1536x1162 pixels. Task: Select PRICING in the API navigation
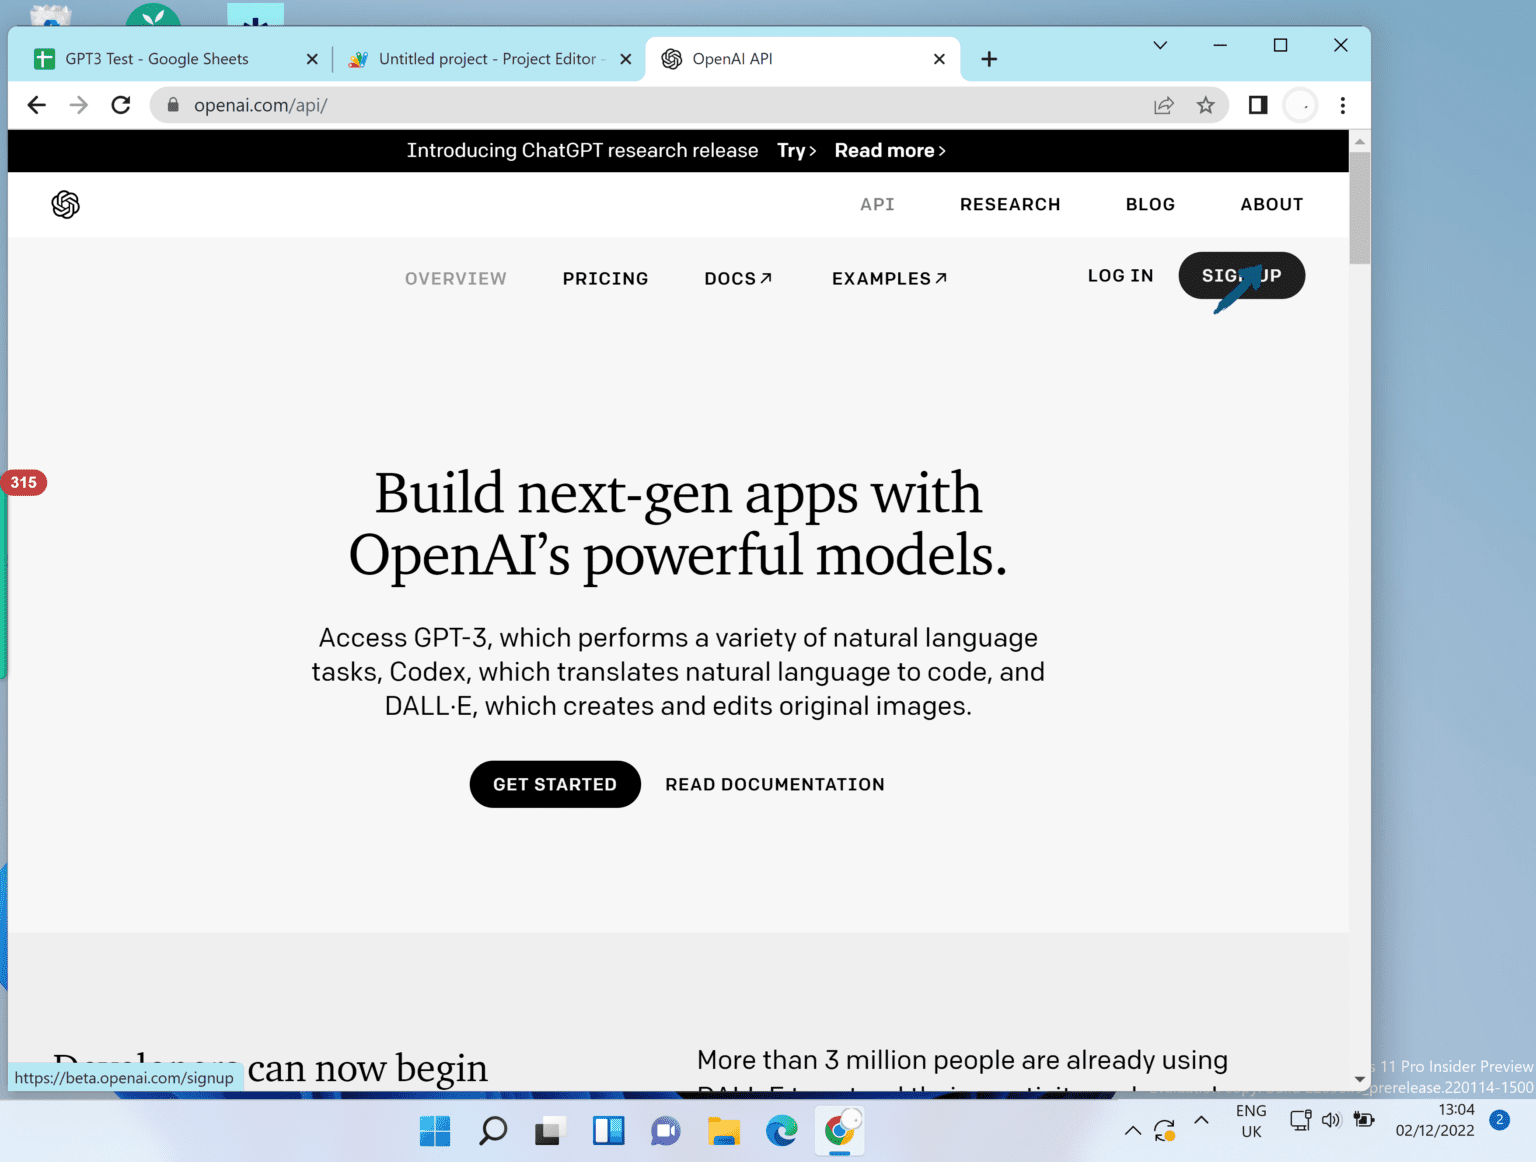pyautogui.click(x=605, y=278)
